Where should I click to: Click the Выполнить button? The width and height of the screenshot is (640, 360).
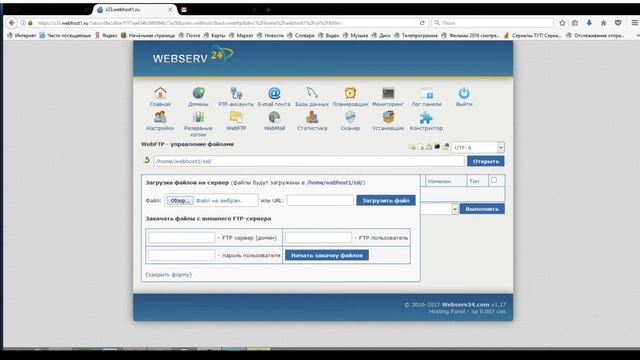coord(482,209)
